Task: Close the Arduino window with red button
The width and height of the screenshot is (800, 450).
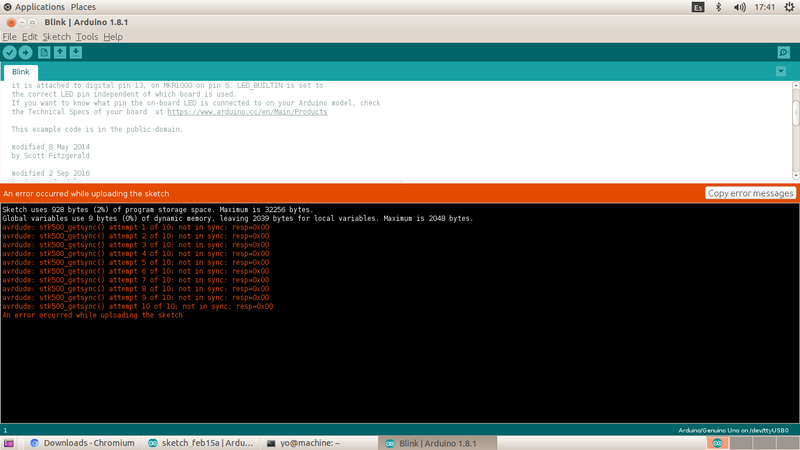Action: click(x=11, y=22)
